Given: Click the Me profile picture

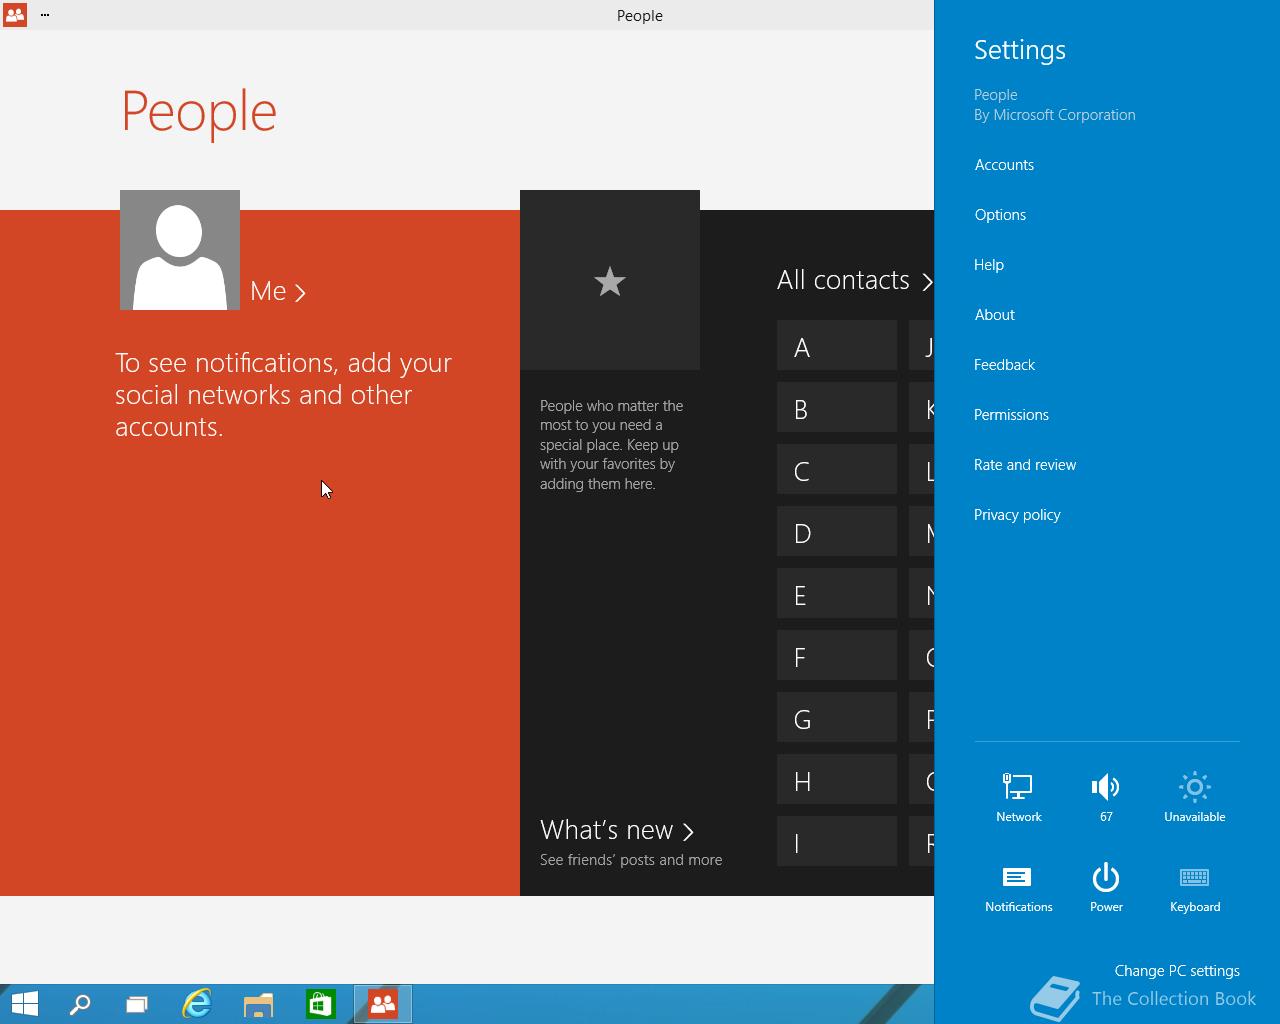Looking at the screenshot, I should tap(180, 250).
